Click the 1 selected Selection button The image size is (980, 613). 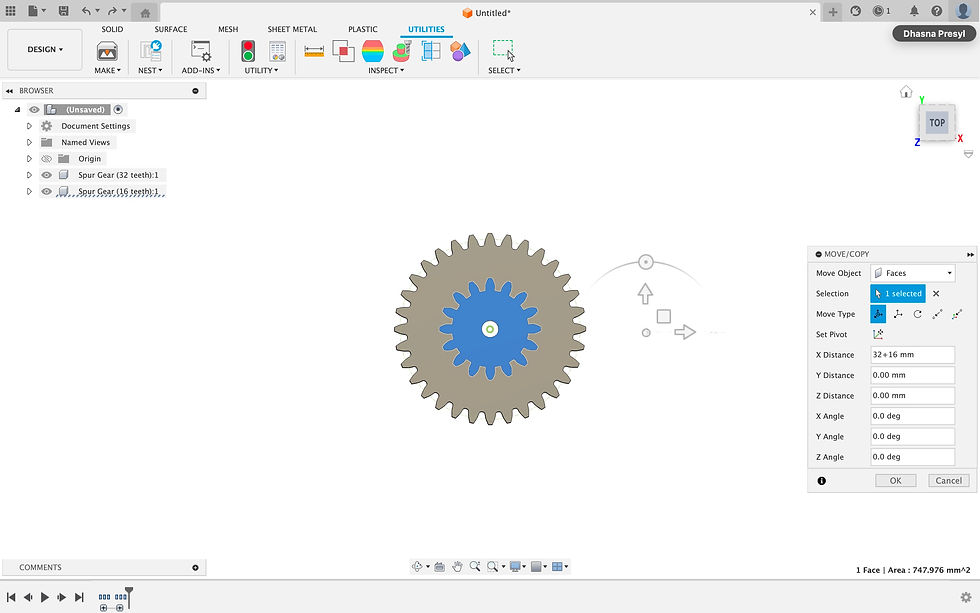(898, 293)
